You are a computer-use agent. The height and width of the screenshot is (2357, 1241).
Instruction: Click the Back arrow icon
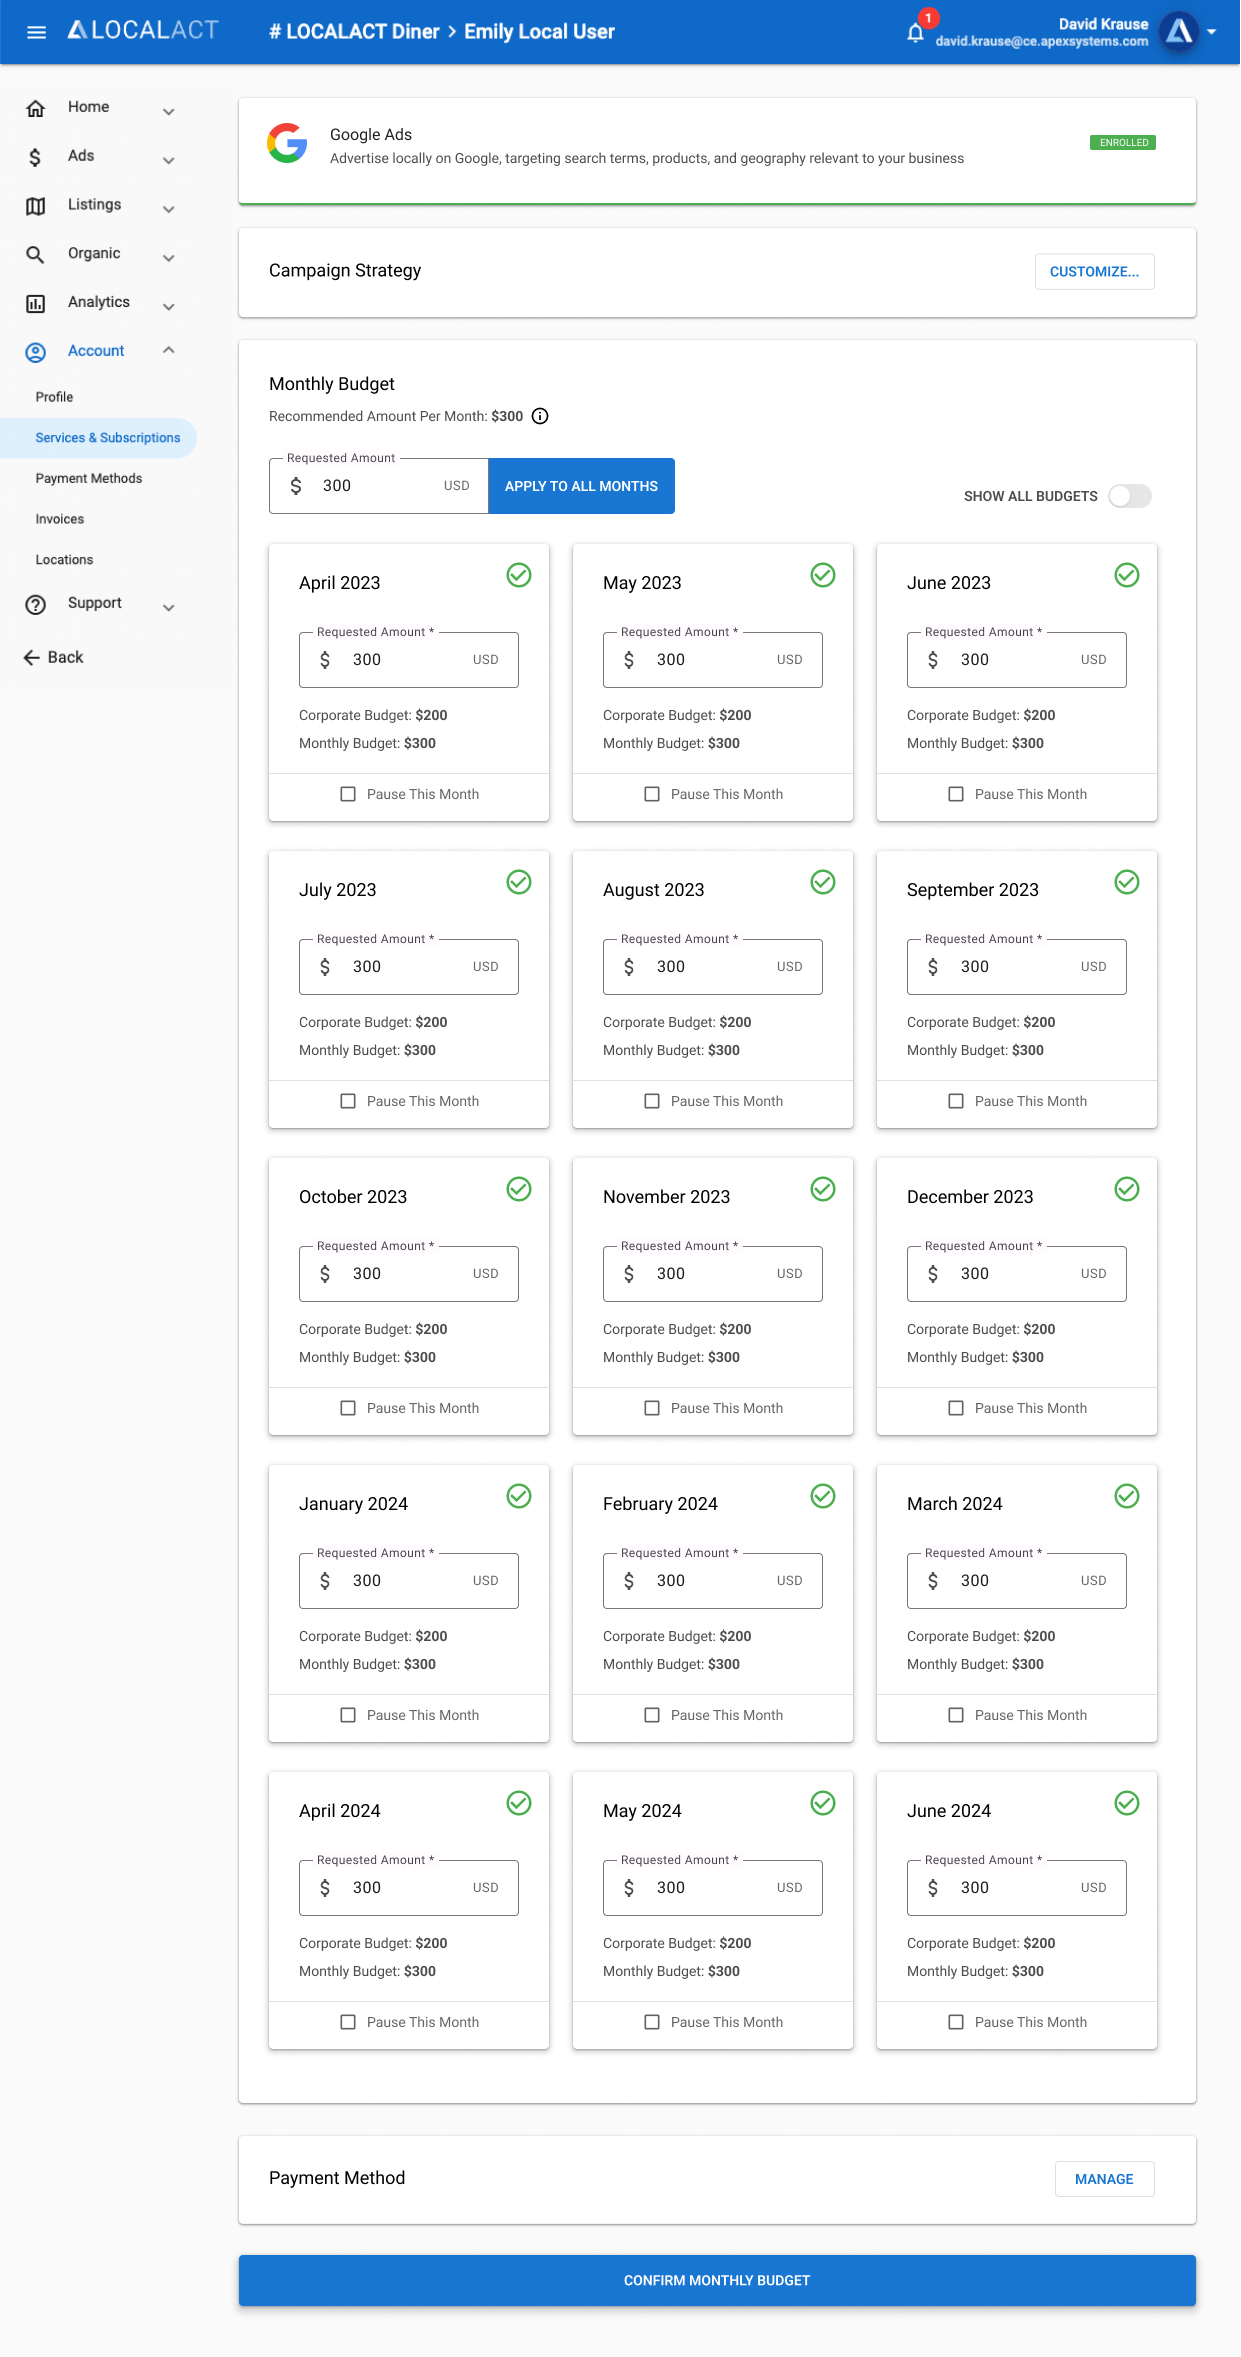pos(31,657)
